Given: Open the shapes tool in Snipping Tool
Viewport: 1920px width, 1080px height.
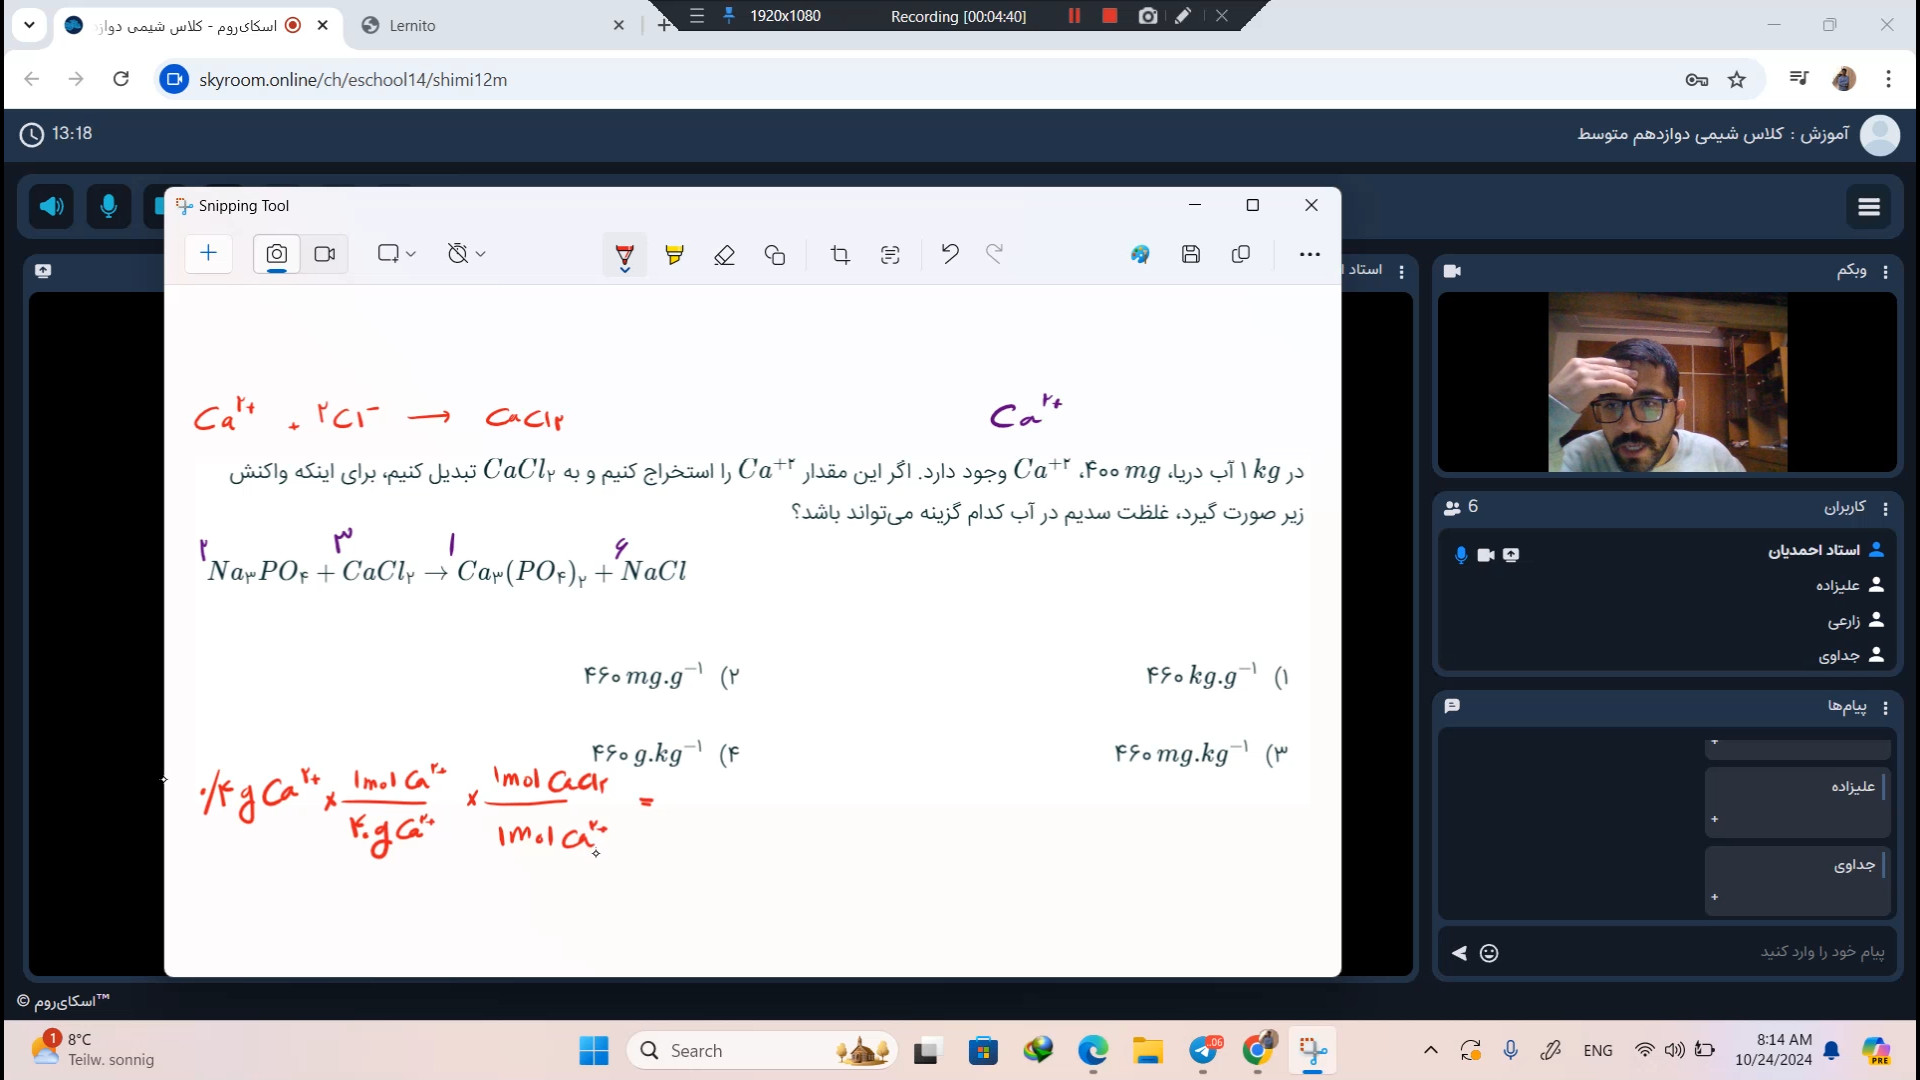Looking at the screenshot, I should (775, 255).
